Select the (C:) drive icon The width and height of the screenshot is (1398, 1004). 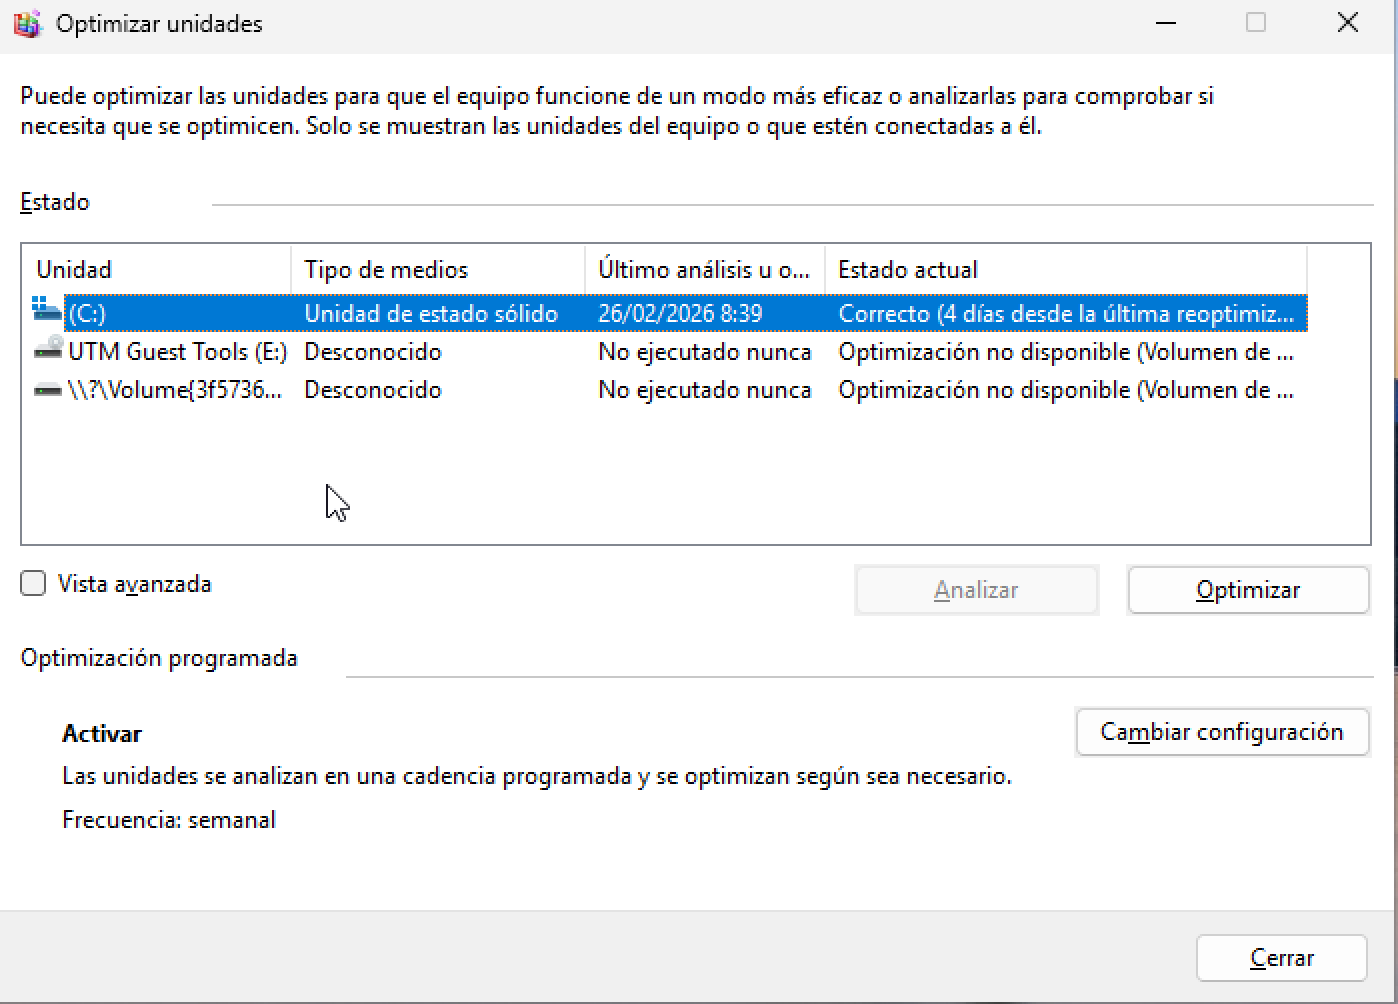[47, 311]
